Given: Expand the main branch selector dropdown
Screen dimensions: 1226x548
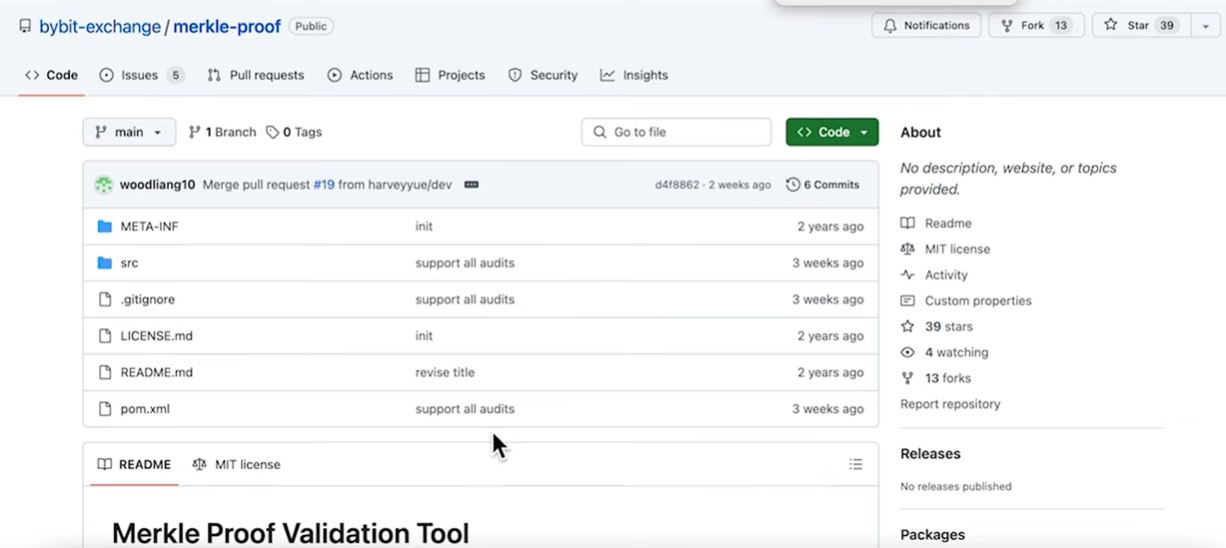Looking at the screenshot, I should tap(129, 132).
